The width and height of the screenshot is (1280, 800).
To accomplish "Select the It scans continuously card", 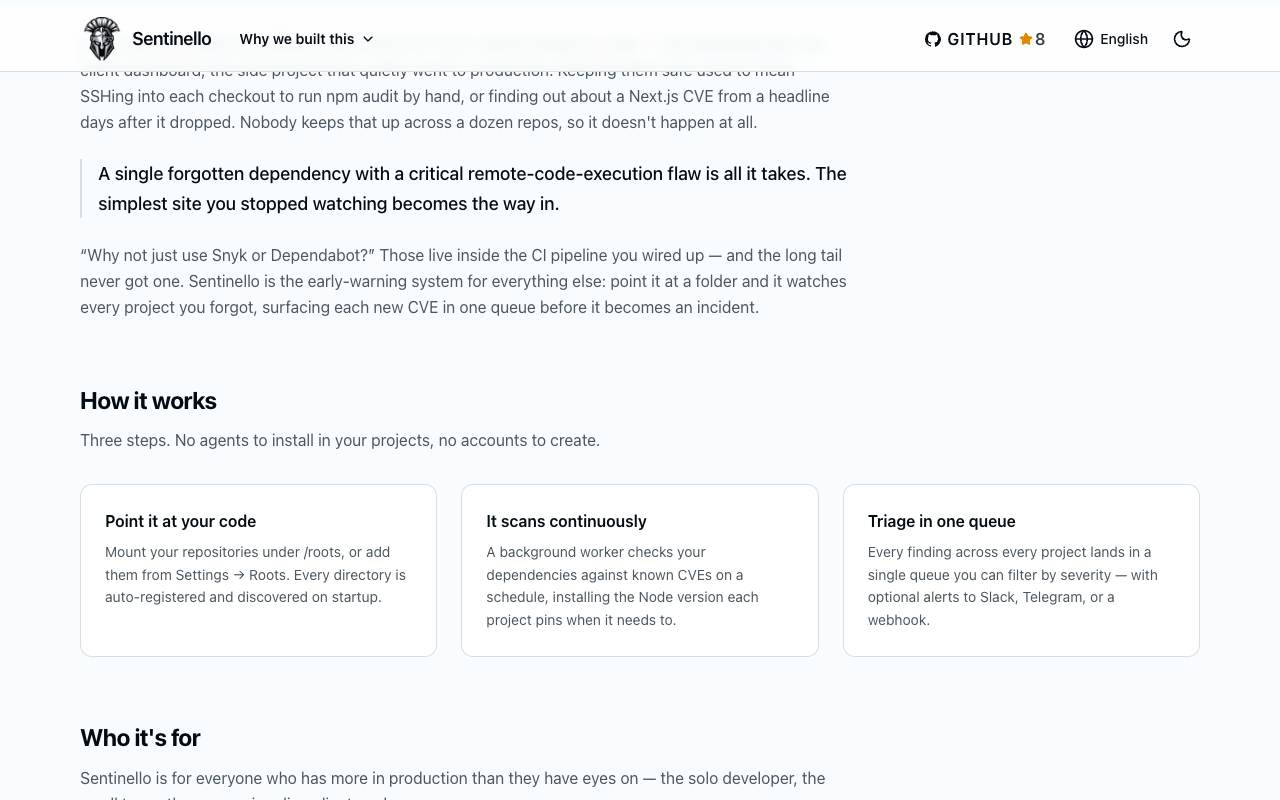I will pyautogui.click(x=640, y=570).
